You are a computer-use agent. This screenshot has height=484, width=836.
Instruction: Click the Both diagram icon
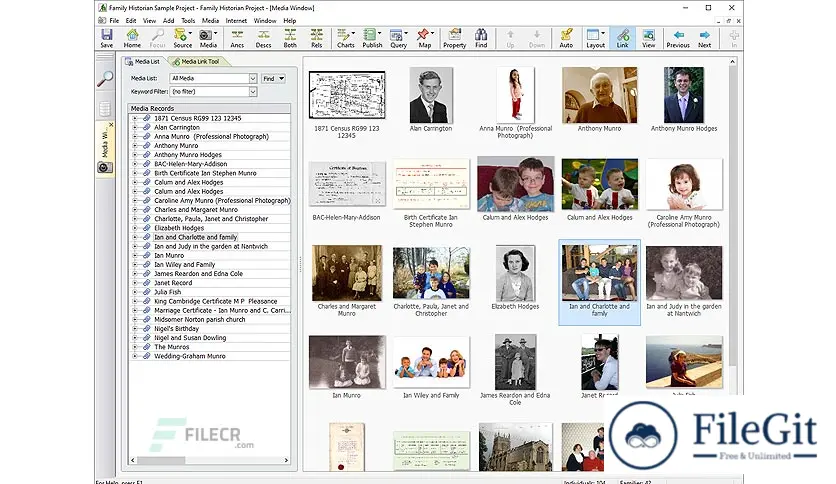click(x=290, y=38)
